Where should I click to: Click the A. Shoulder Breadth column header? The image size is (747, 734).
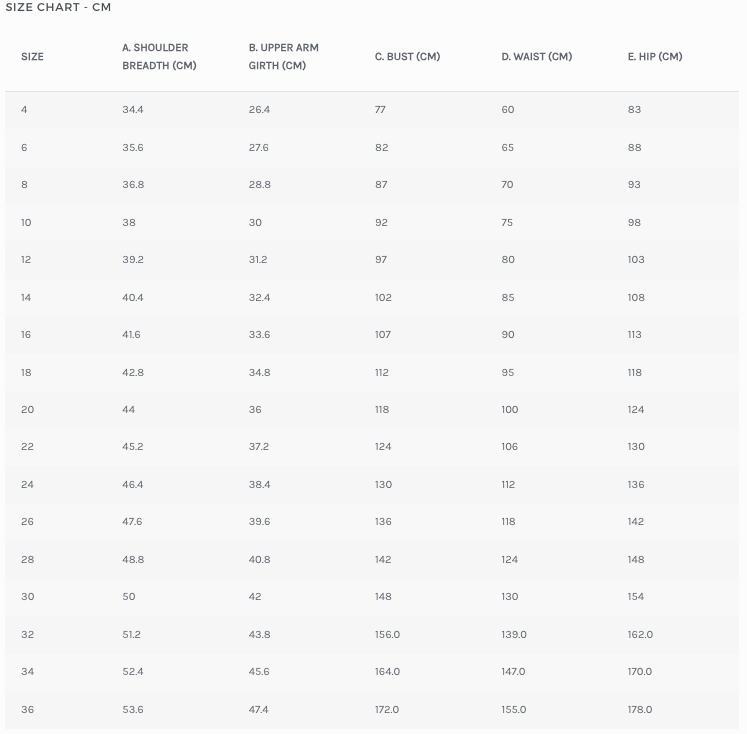(159, 57)
